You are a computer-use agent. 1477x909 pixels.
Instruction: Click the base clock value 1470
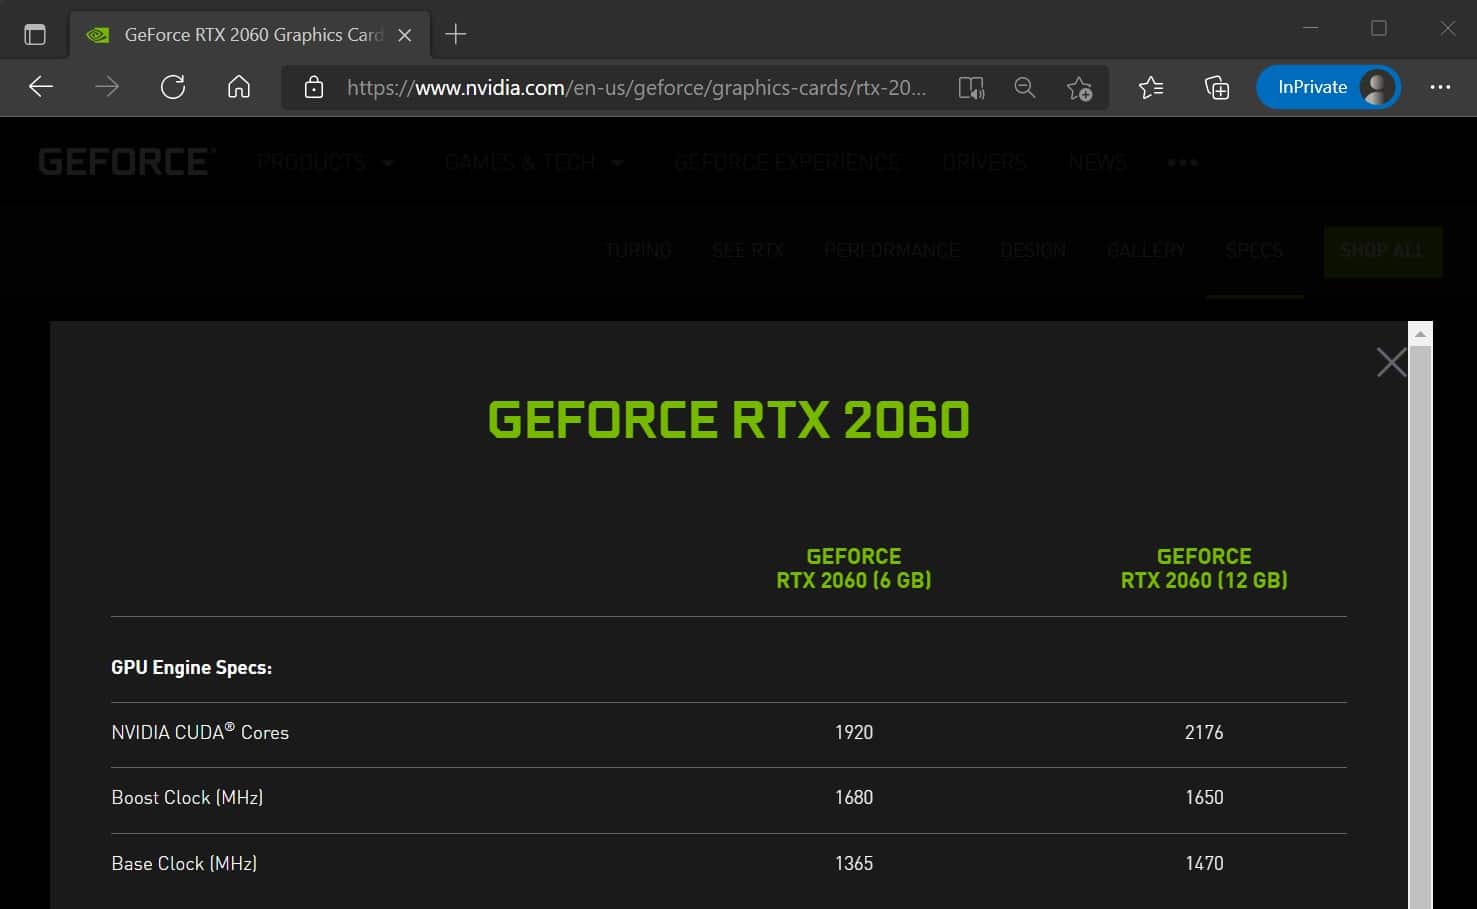click(1204, 863)
